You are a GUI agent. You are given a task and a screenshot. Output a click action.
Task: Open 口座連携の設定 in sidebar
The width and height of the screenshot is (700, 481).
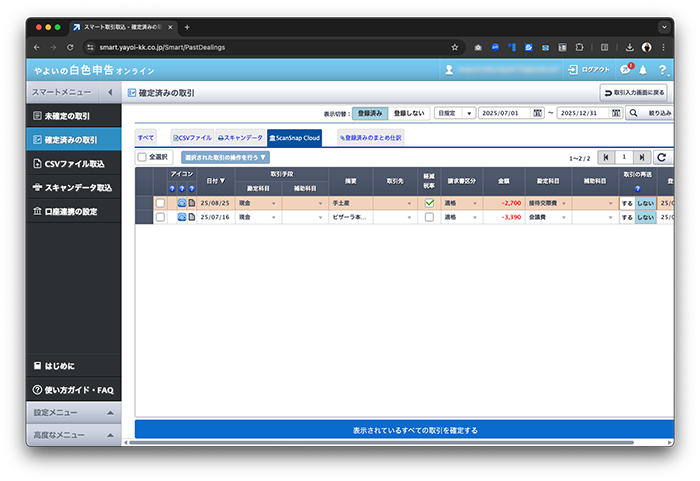74,211
